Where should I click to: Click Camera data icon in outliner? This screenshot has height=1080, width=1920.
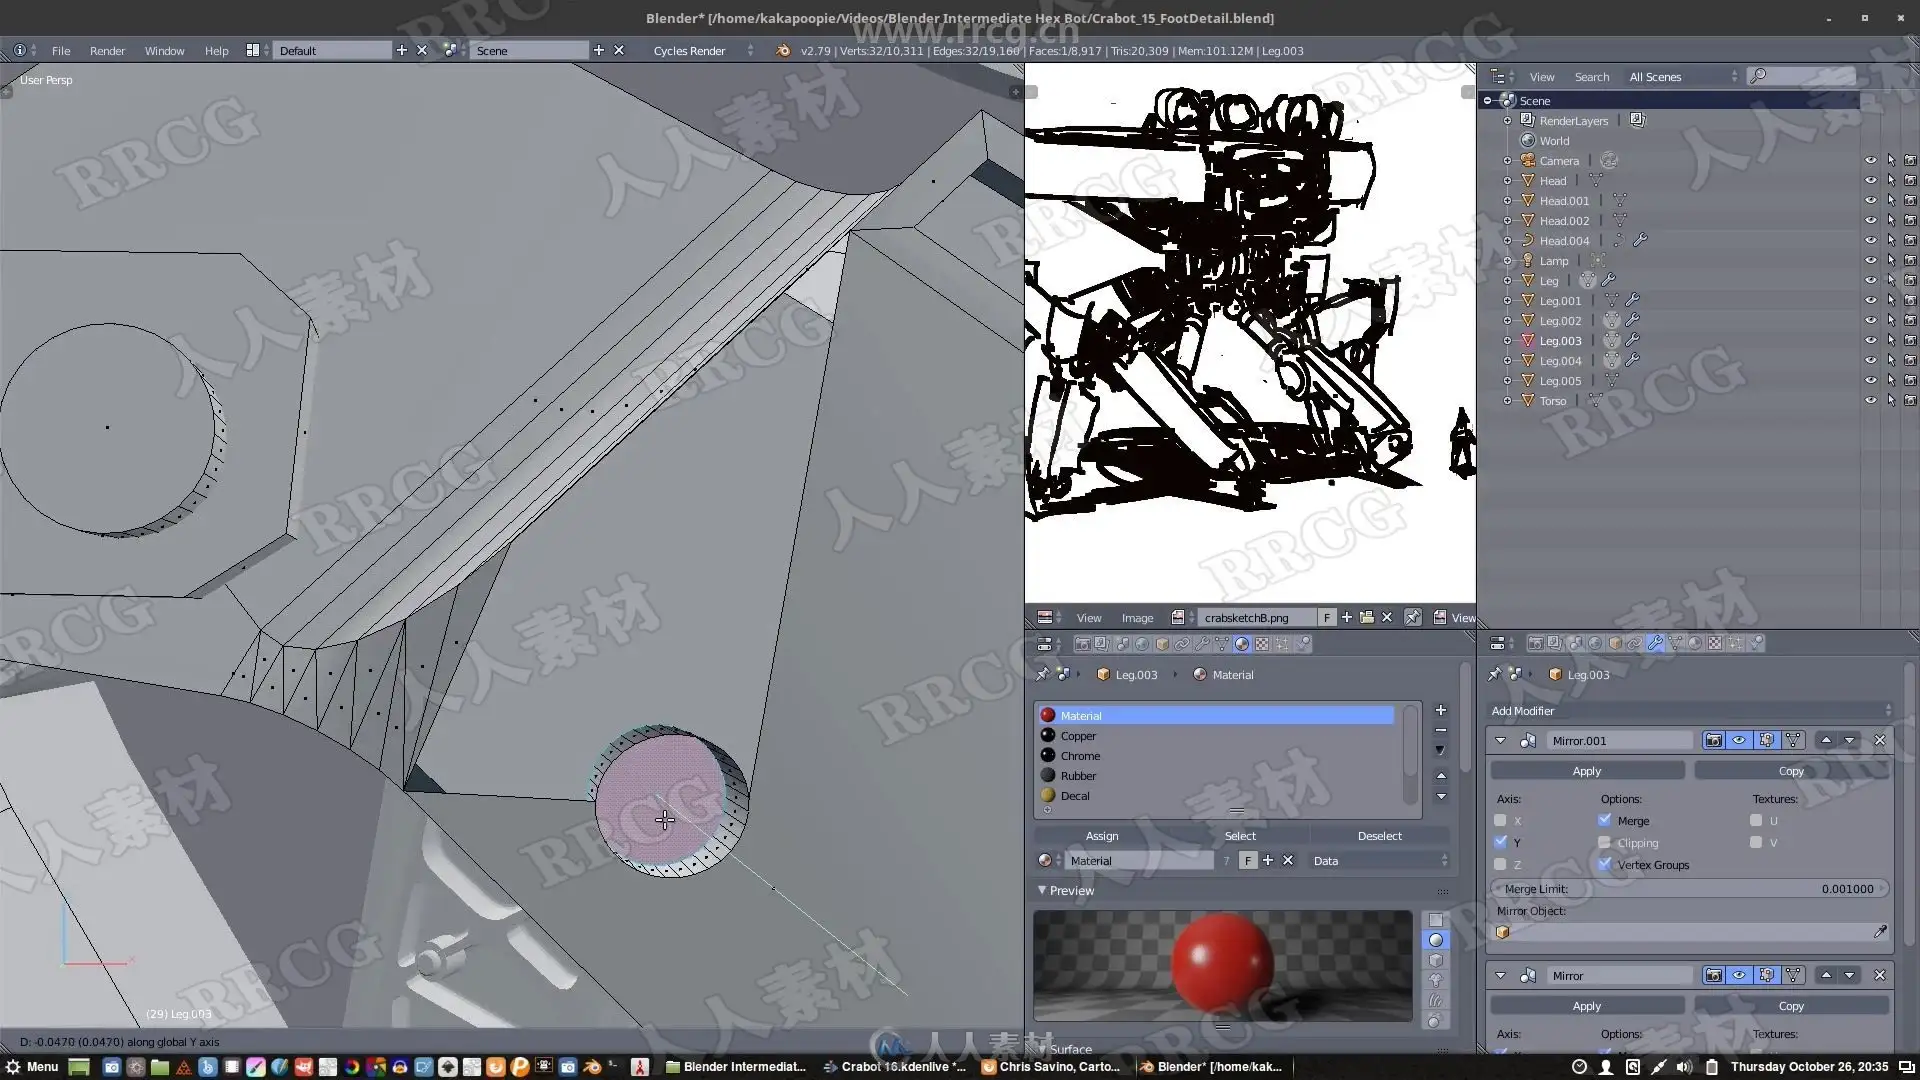click(1609, 160)
